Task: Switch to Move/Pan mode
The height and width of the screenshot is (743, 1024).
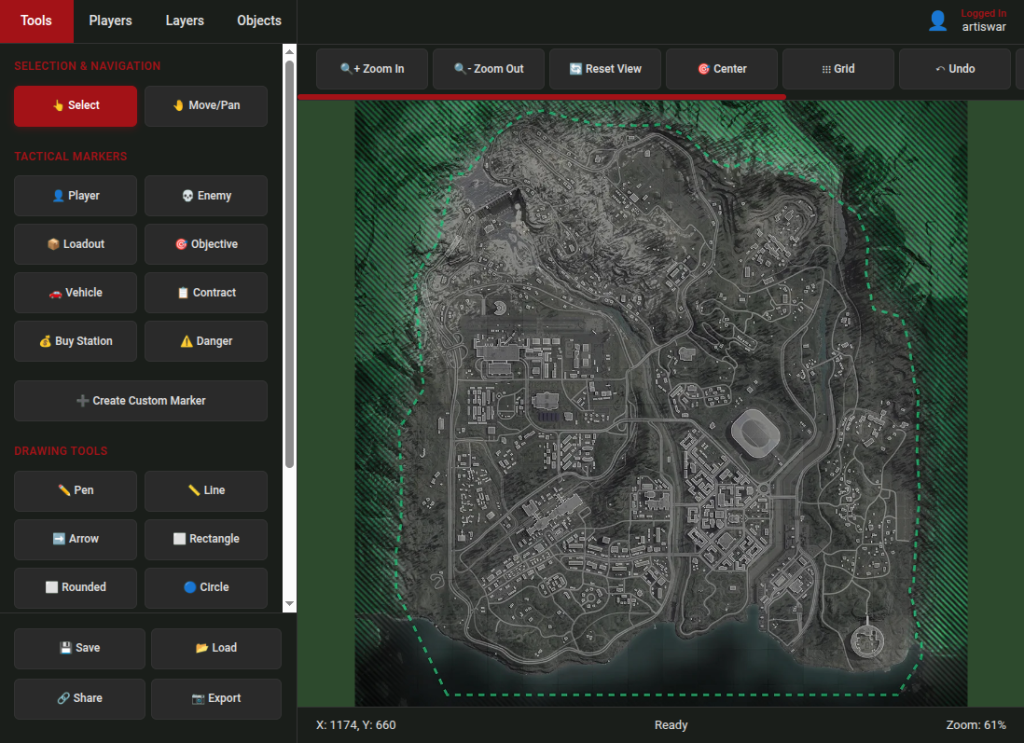Action: tap(206, 105)
